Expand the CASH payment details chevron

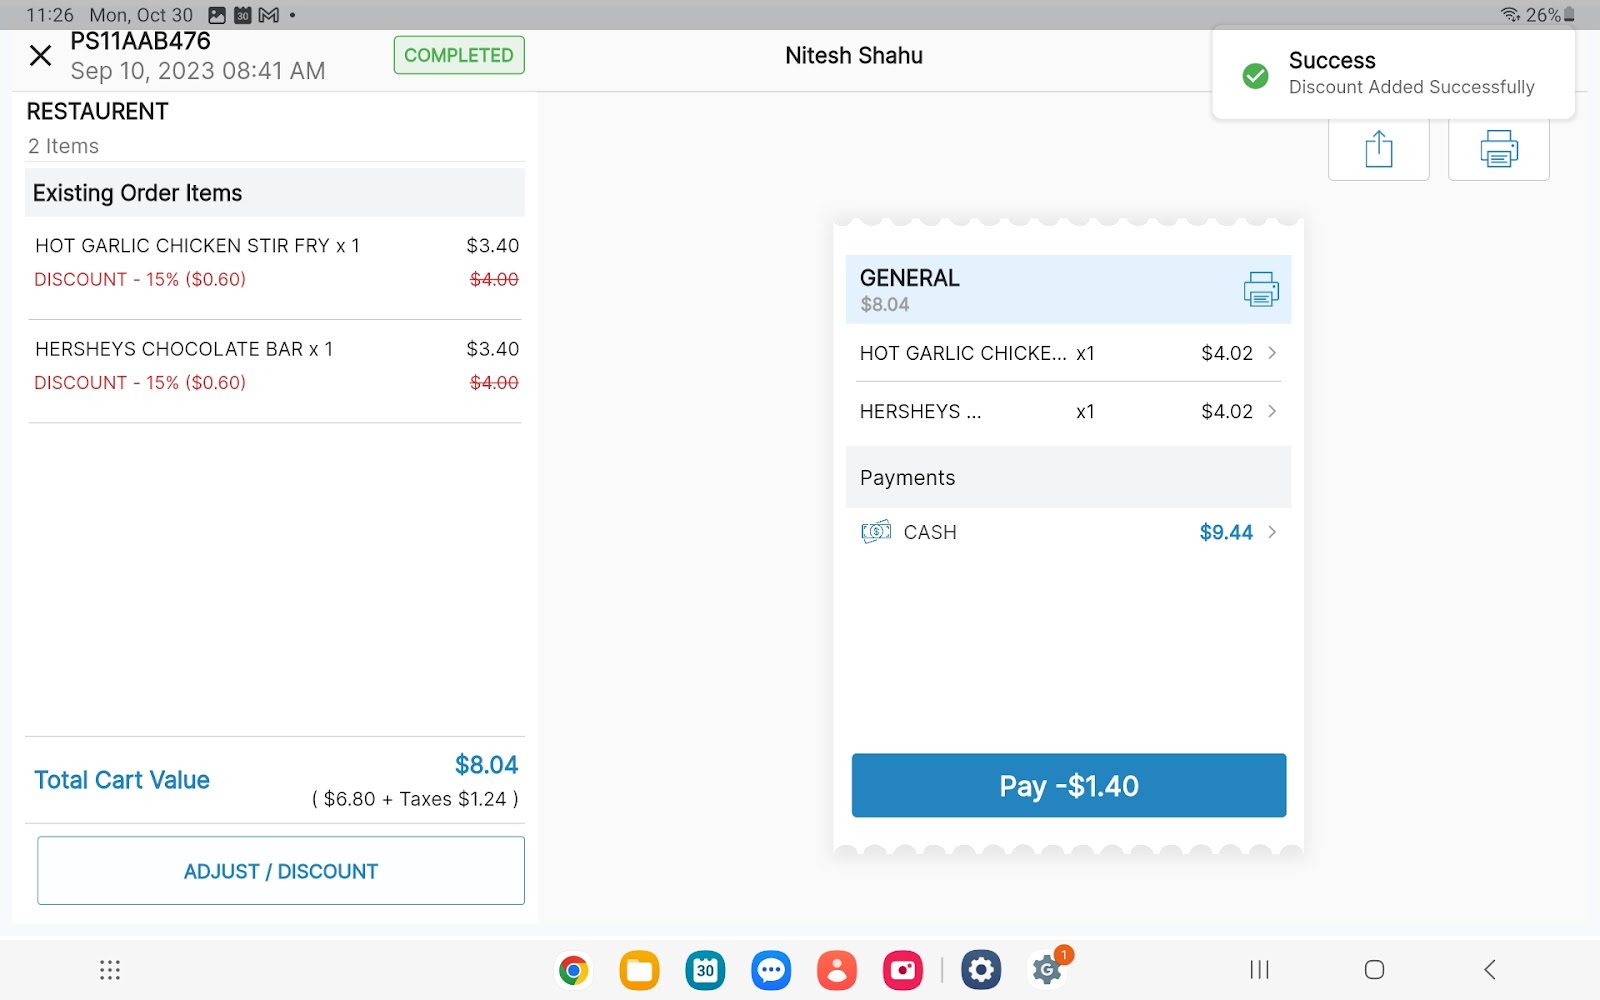[x=1272, y=532]
